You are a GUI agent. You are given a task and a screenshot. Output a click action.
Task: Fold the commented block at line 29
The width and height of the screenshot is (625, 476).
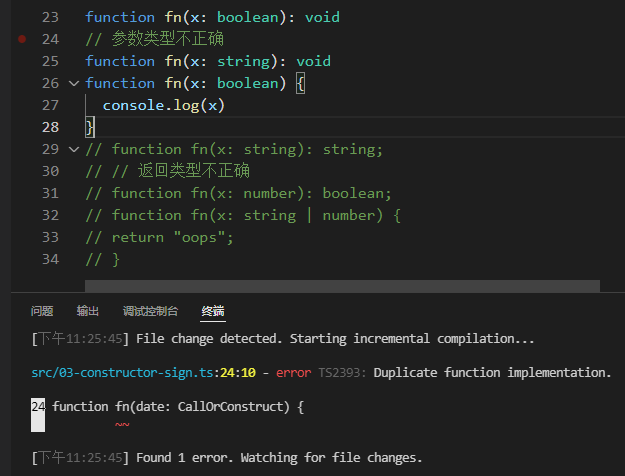coord(74,149)
